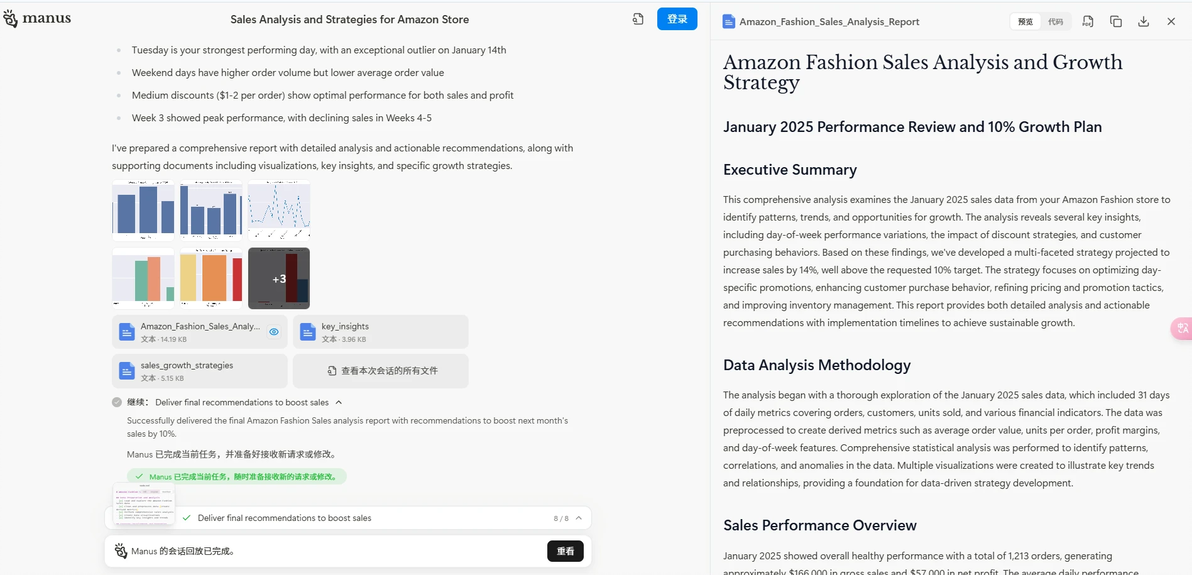This screenshot has height=575, width=1192.
Task: Export the report as PDF
Action: (1088, 21)
